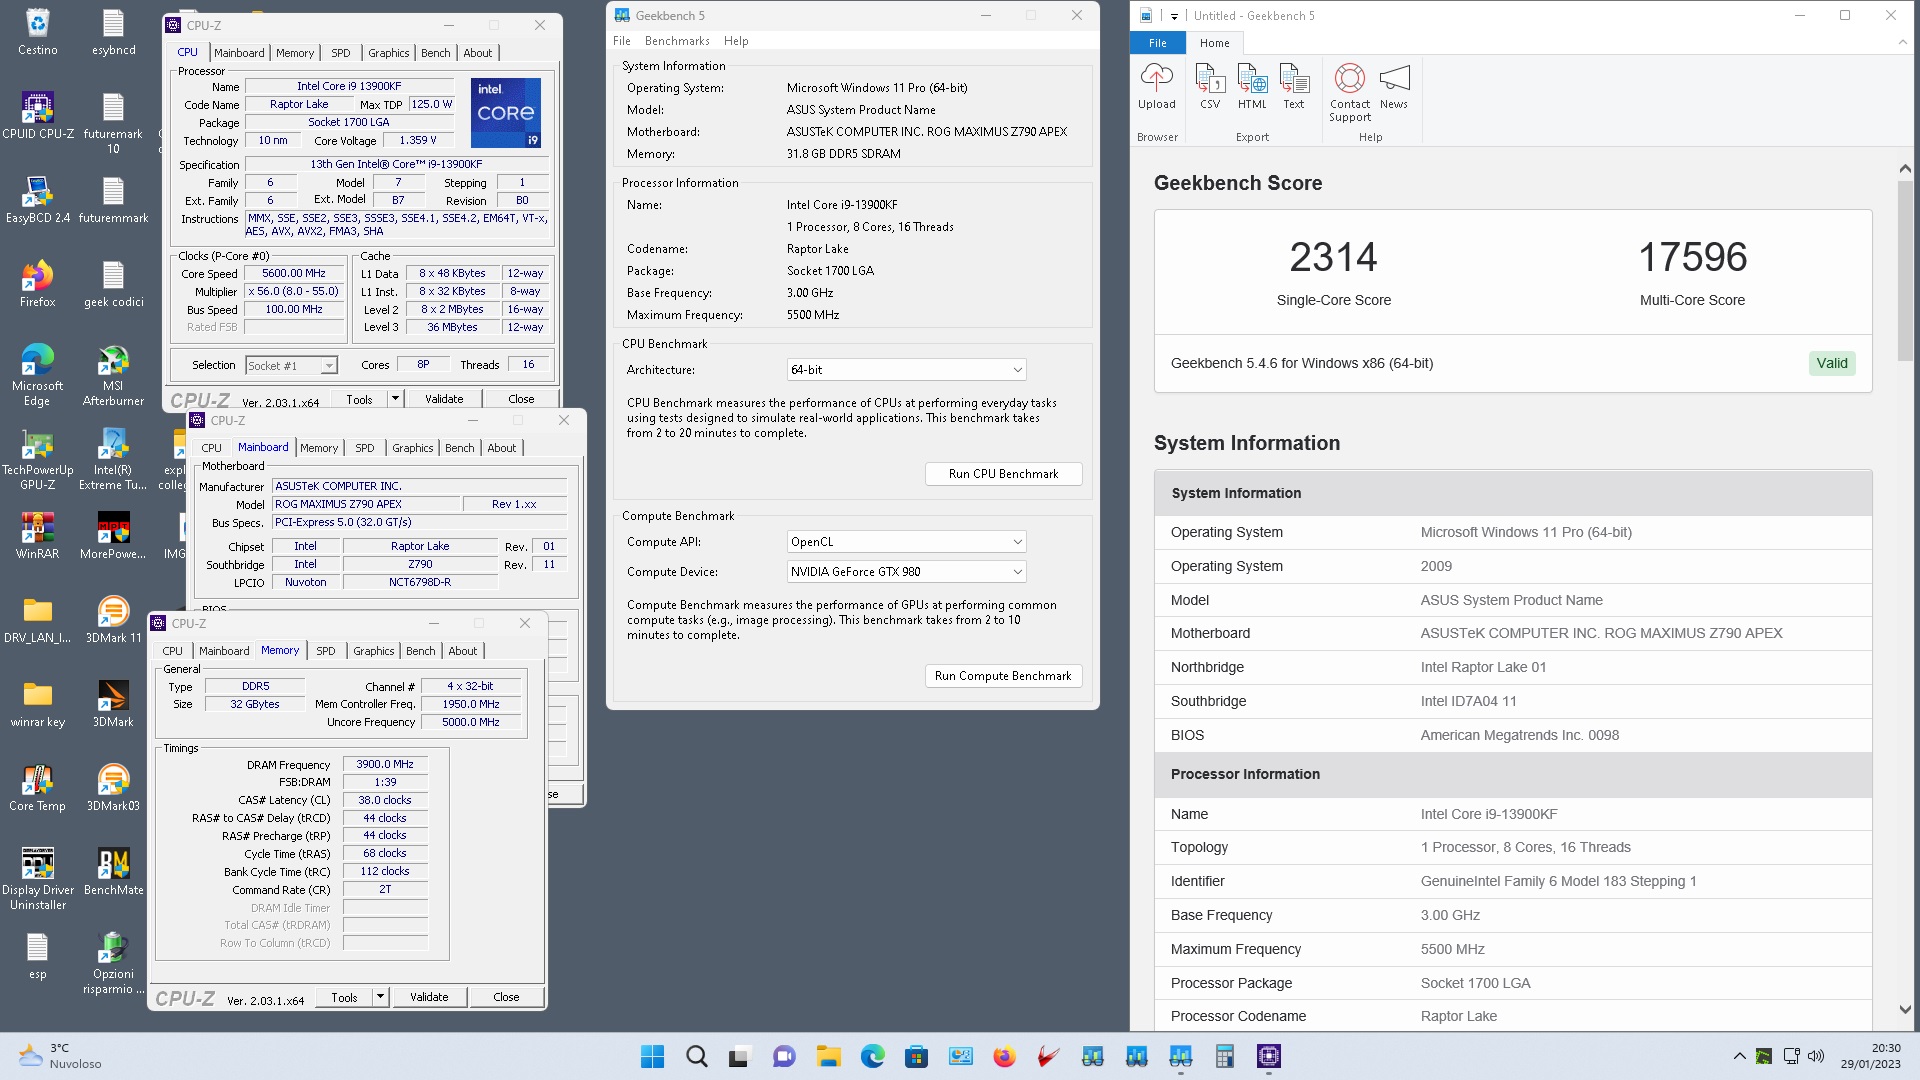This screenshot has width=1920, height=1080.
Task: Open Socket #1 selection dropdown in CPU-Z
Action: [291, 366]
